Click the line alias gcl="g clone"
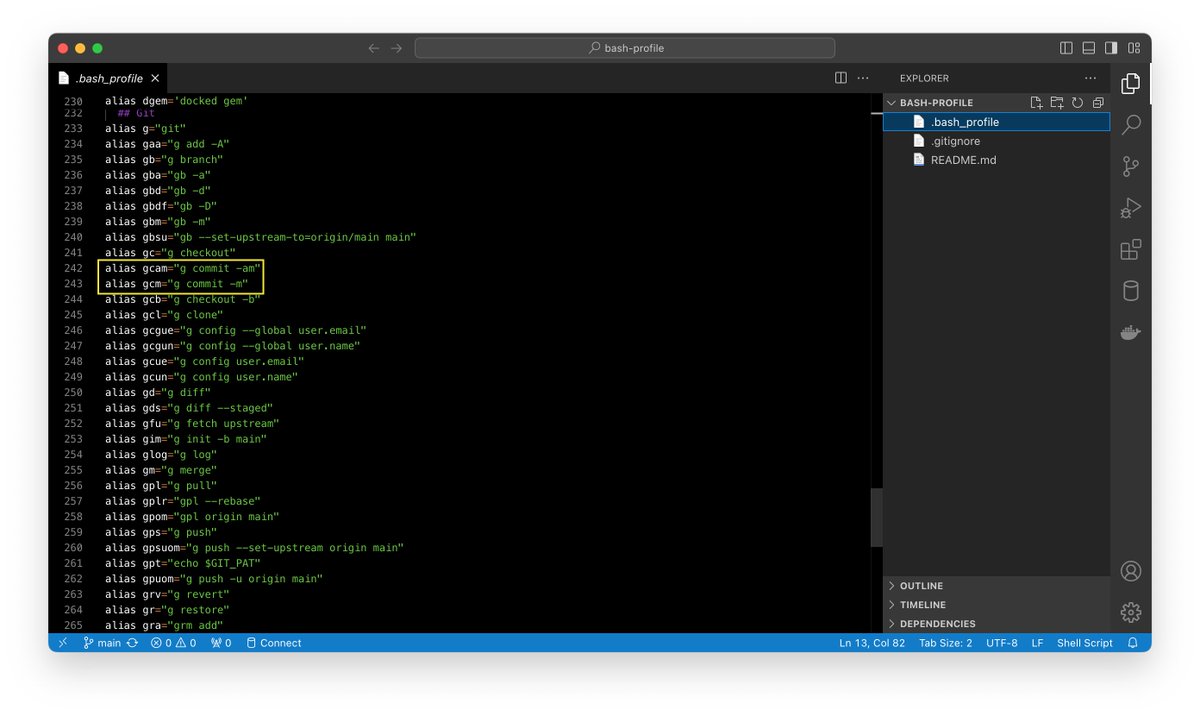 coord(164,315)
